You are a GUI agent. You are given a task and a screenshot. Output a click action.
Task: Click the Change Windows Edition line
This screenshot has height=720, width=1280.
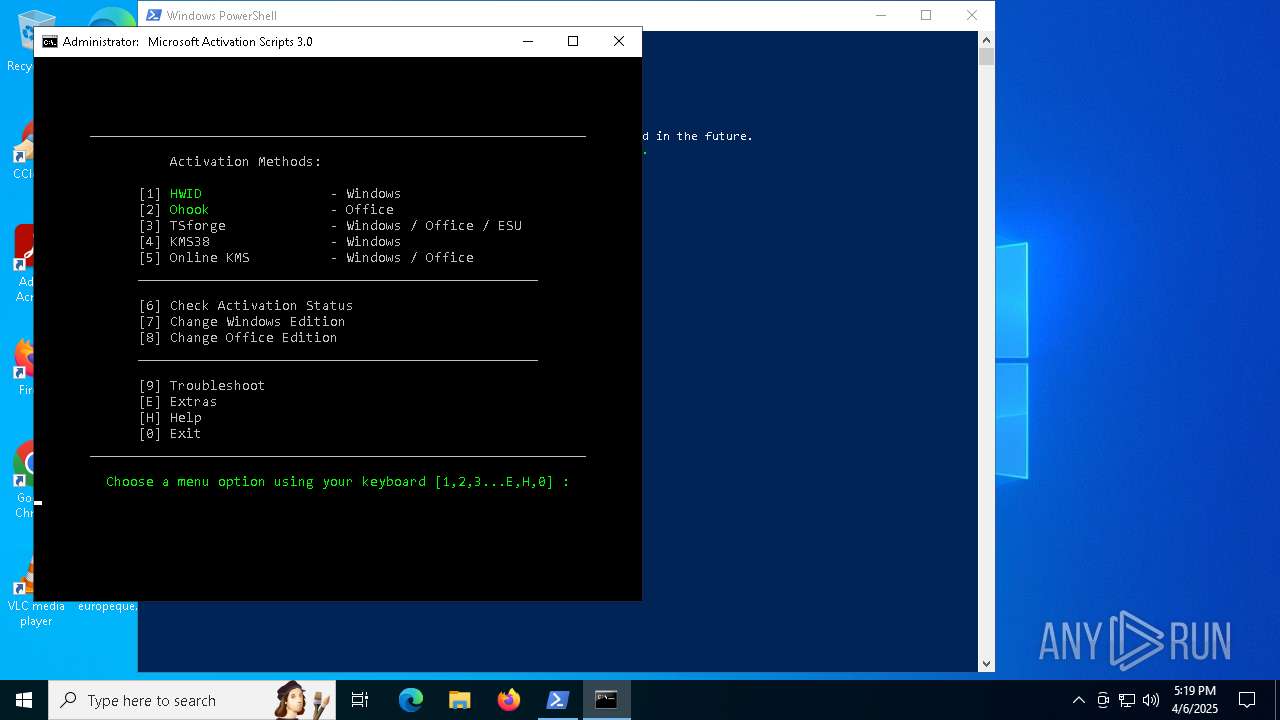[242, 321]
